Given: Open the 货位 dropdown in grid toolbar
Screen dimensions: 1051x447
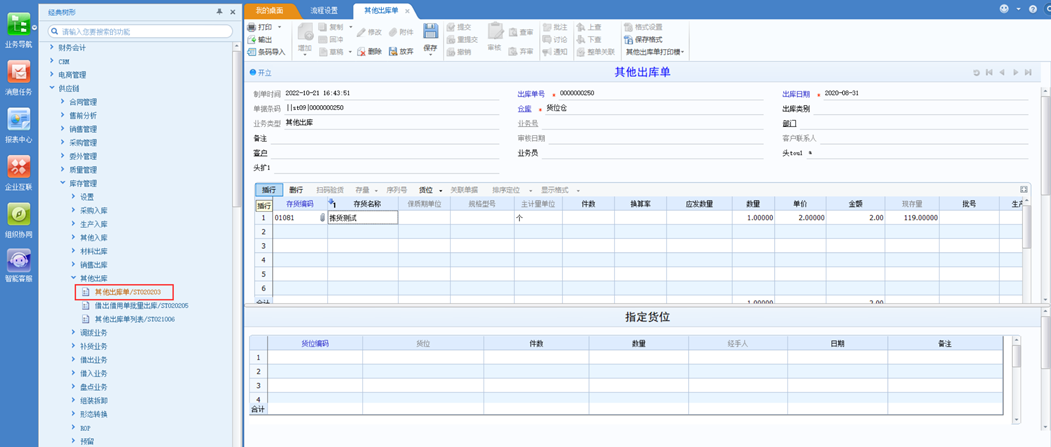Looking at the screenshot, I should (441, 190).
